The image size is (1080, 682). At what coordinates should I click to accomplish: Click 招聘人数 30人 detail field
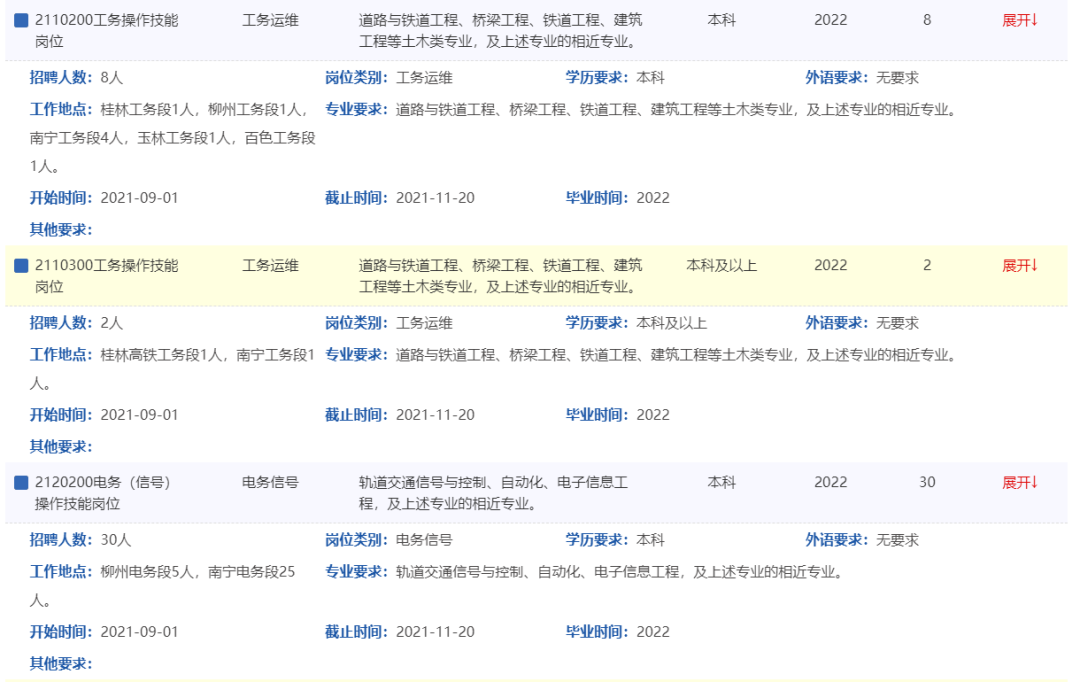[81, 540]
